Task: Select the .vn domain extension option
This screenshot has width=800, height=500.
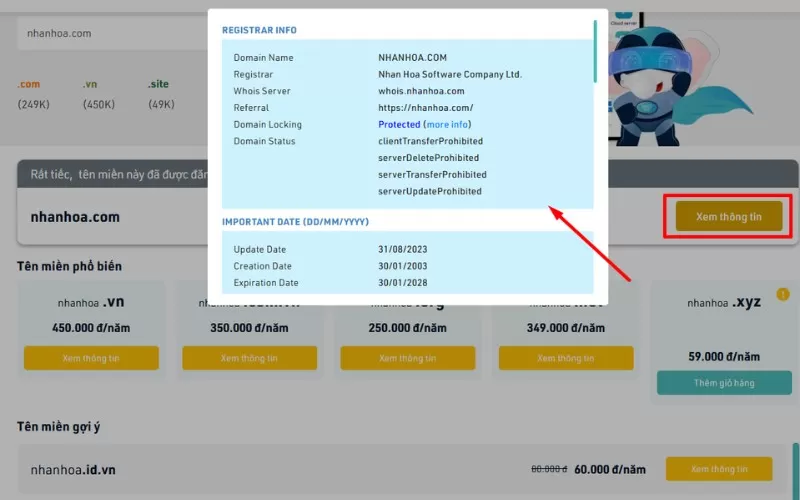Action: (x=90, y=84)
